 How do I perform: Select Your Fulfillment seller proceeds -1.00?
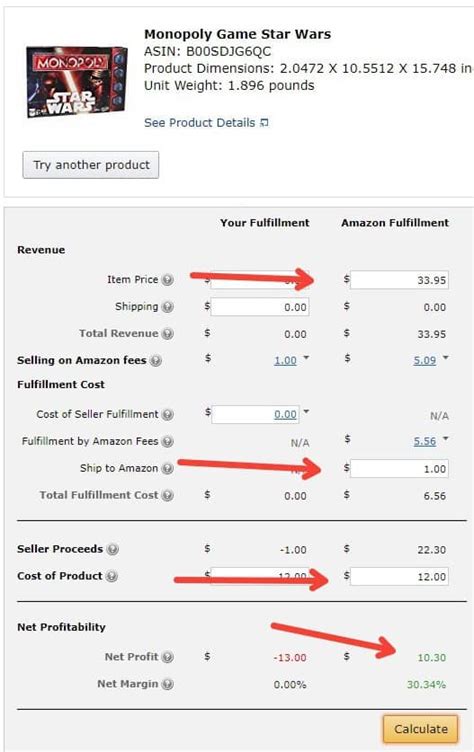click(293, 550)
